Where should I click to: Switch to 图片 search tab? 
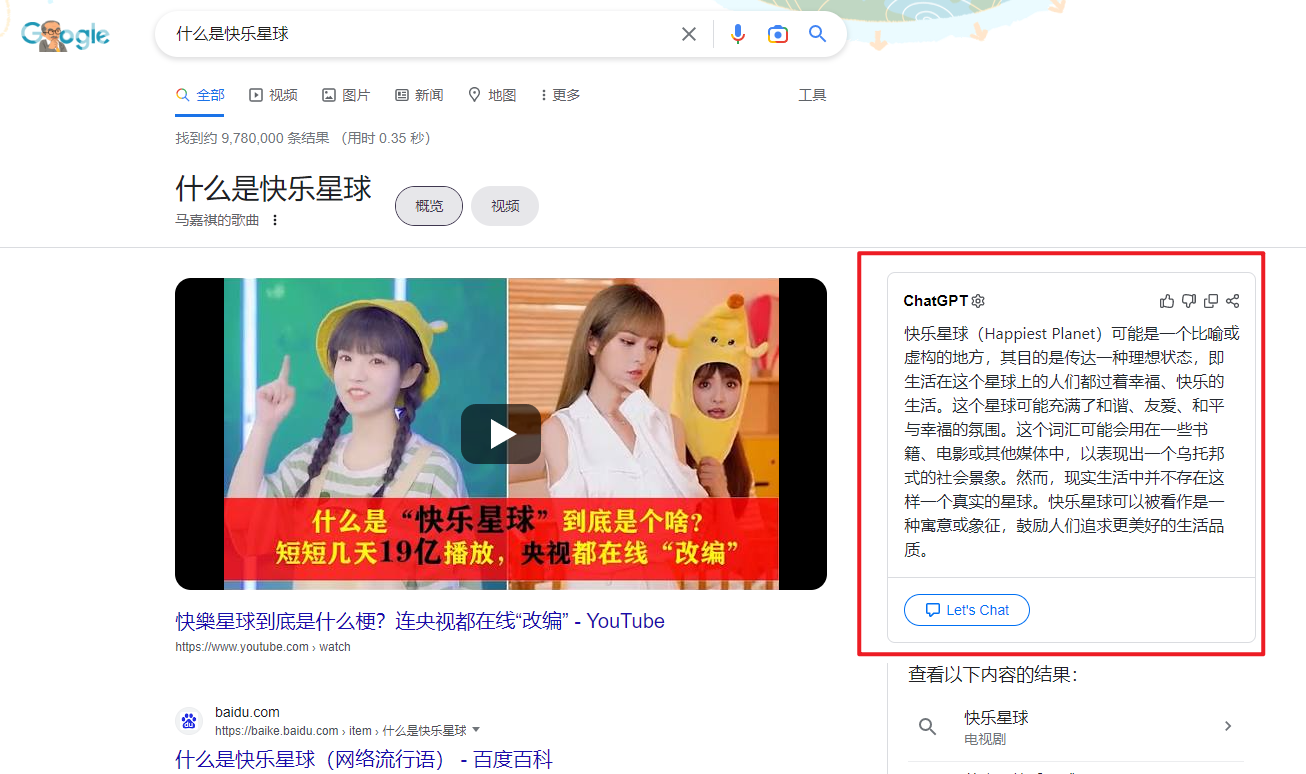pos(346,95)
